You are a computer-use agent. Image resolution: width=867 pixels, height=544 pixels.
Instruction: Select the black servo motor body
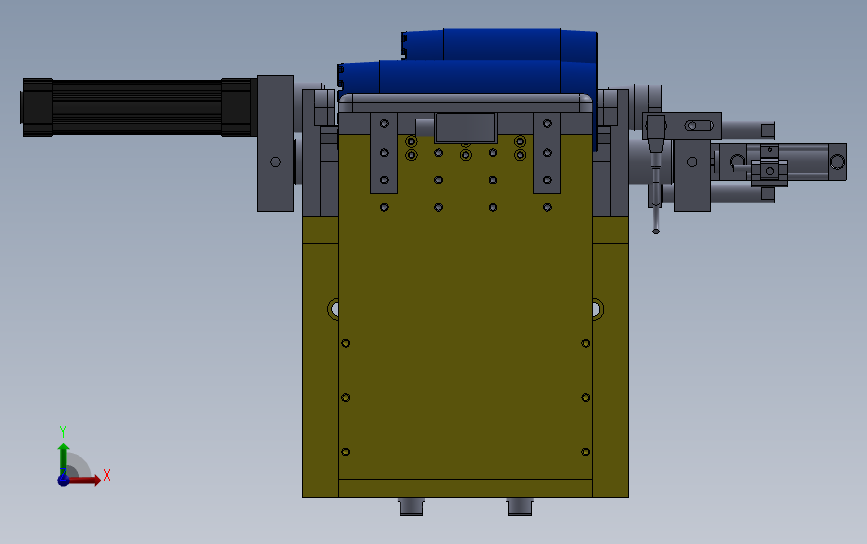coord(138,107)
